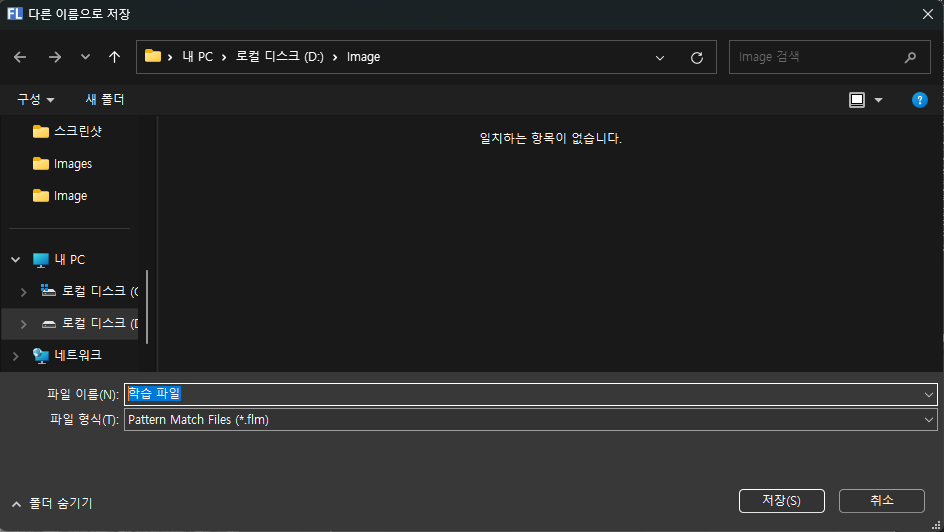The width and height of the screenshot is (944, 532).
Task: Open the '파일 형식' Pattern Match Files dropdown
Action: tap(530, 419)
